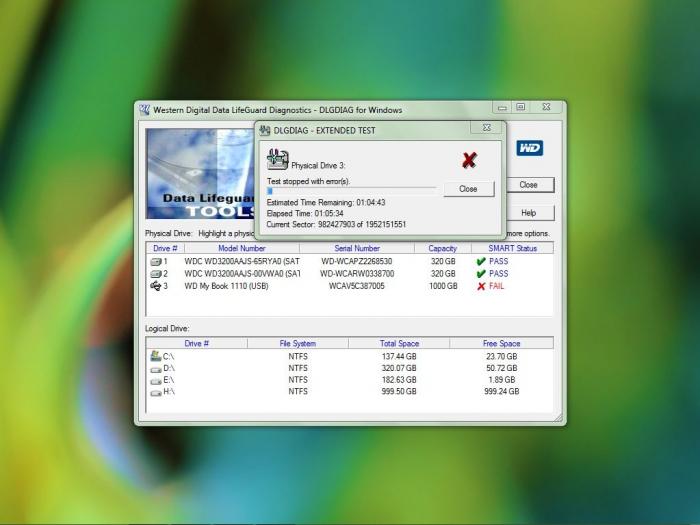Click the 23.70 GB free space value
700x525 pixels.
point(502,357)
